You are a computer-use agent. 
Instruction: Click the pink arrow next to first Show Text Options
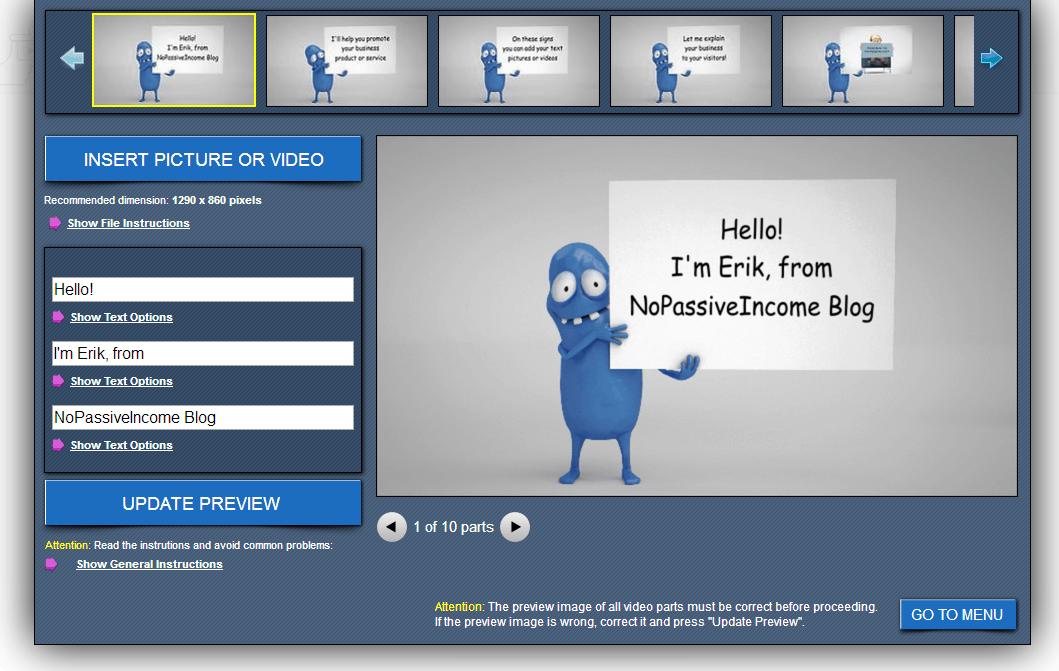click(57, 317)
